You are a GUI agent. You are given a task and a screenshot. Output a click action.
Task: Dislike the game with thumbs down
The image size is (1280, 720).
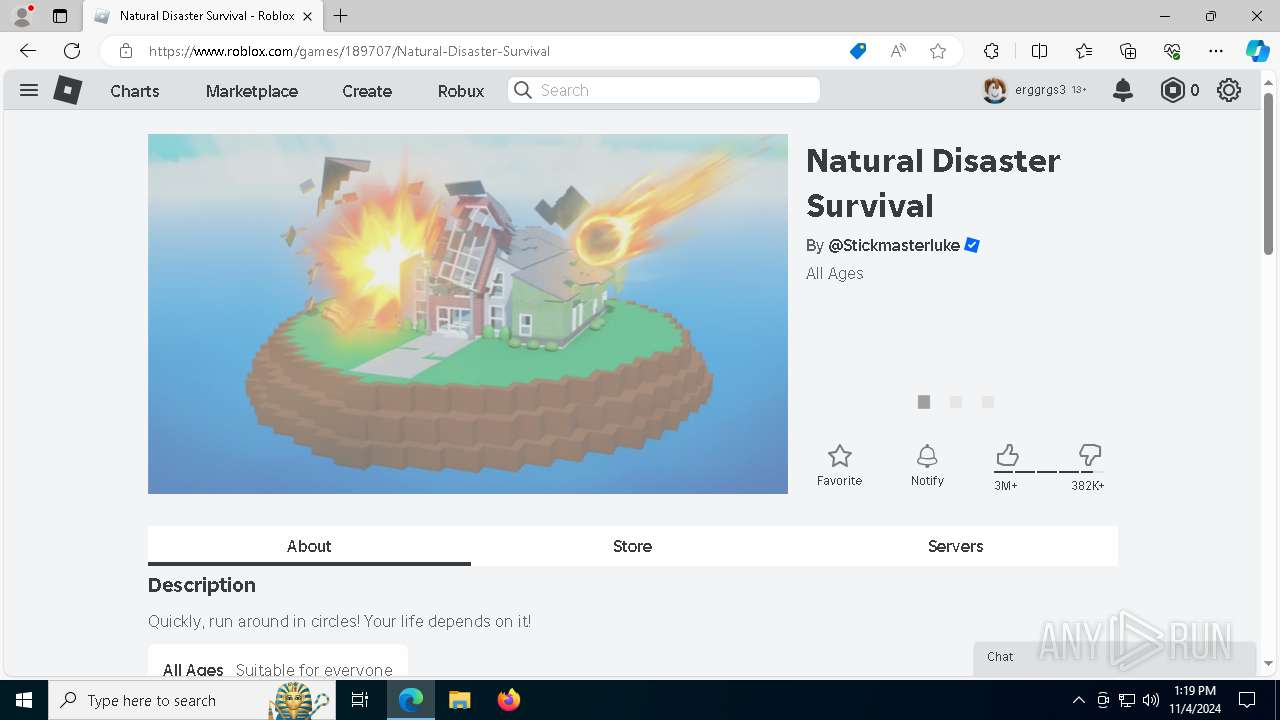pyautogui.click(x=1090, y=456)
